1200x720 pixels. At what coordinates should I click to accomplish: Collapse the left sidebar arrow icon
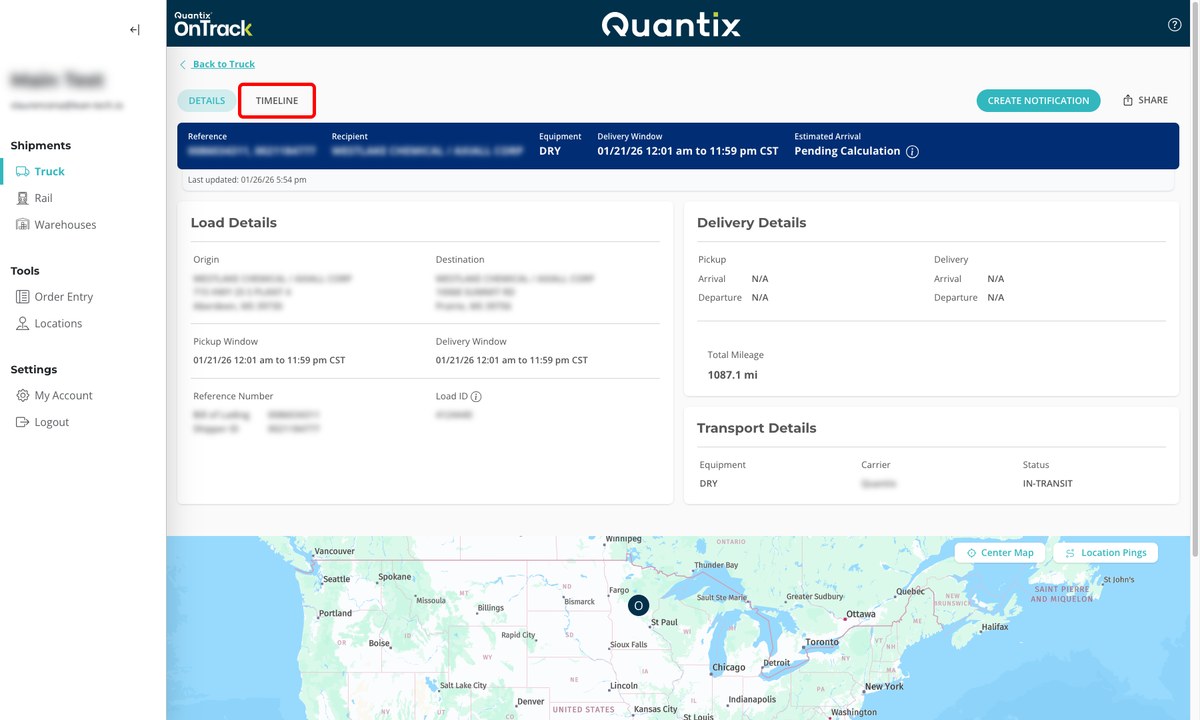click(134, 30)
